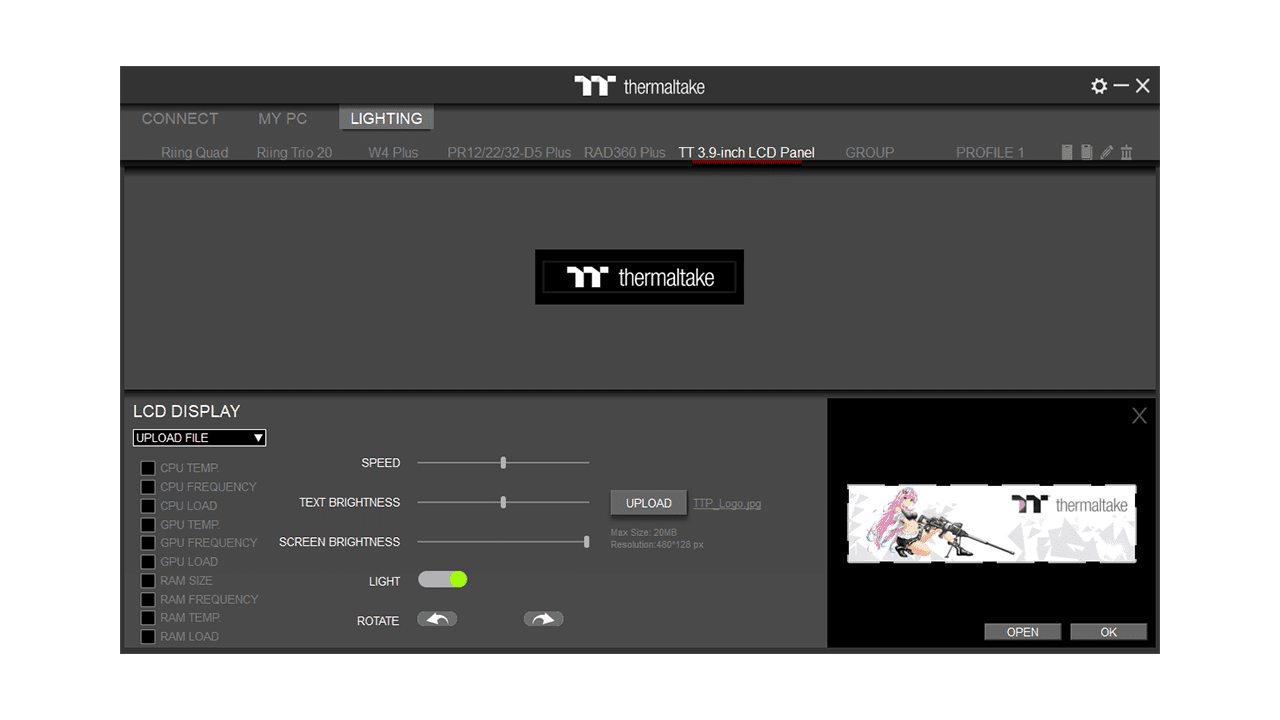
Task: Click the OPEN button in preview
Action: coord(1022,632)
